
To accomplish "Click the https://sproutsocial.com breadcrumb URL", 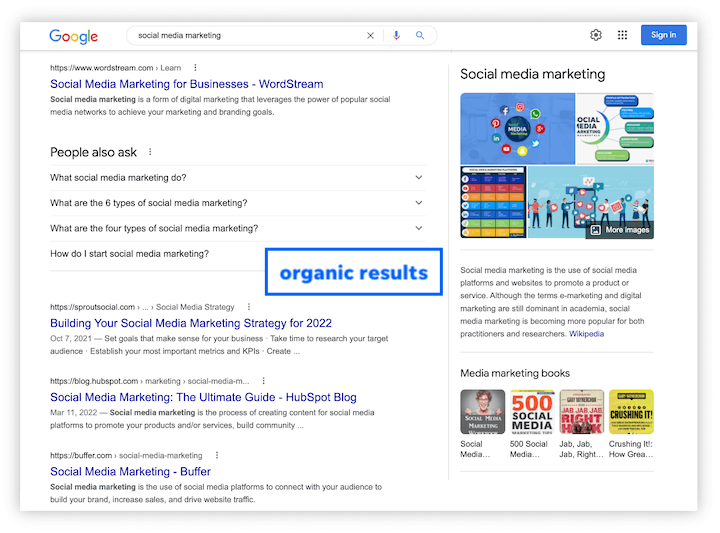I will pyautogui.click(x=142, y=307).
